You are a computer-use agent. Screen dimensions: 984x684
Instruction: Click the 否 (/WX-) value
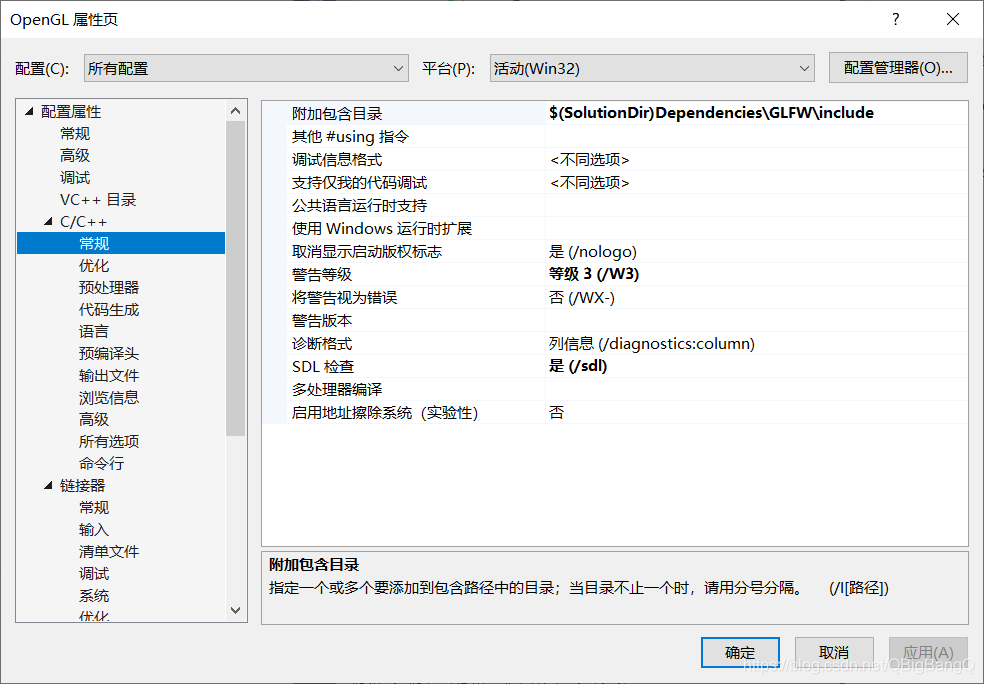point(582,297)
